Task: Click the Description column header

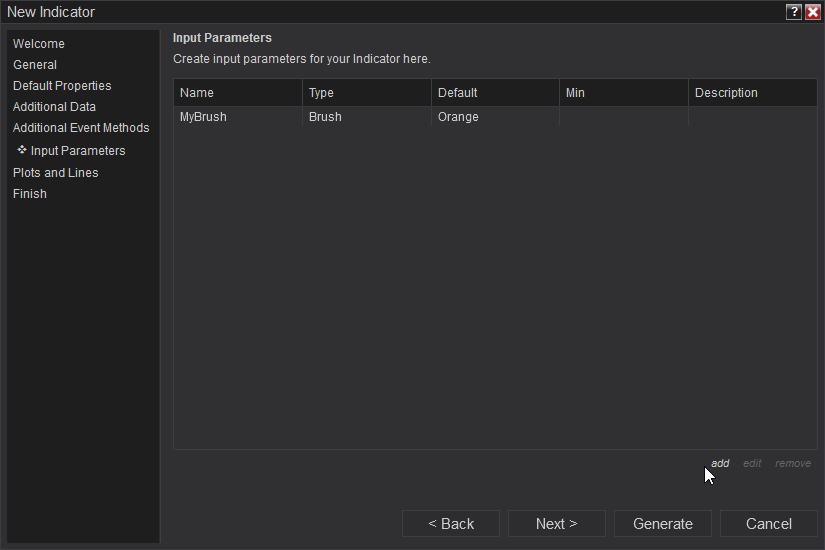Action: coord(753,93)
